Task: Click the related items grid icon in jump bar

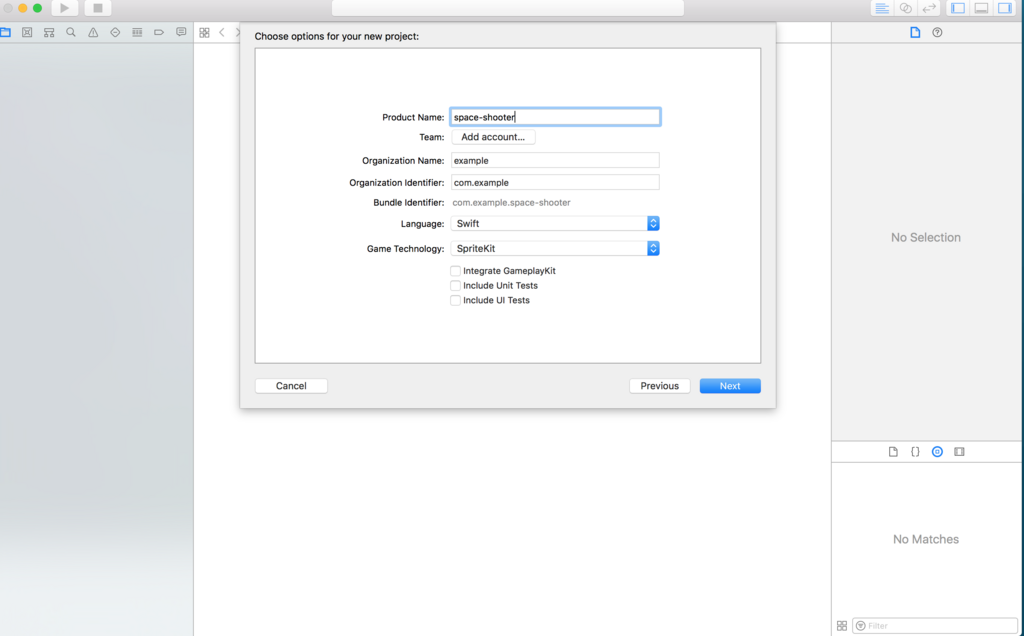Action: pos(204,33)
